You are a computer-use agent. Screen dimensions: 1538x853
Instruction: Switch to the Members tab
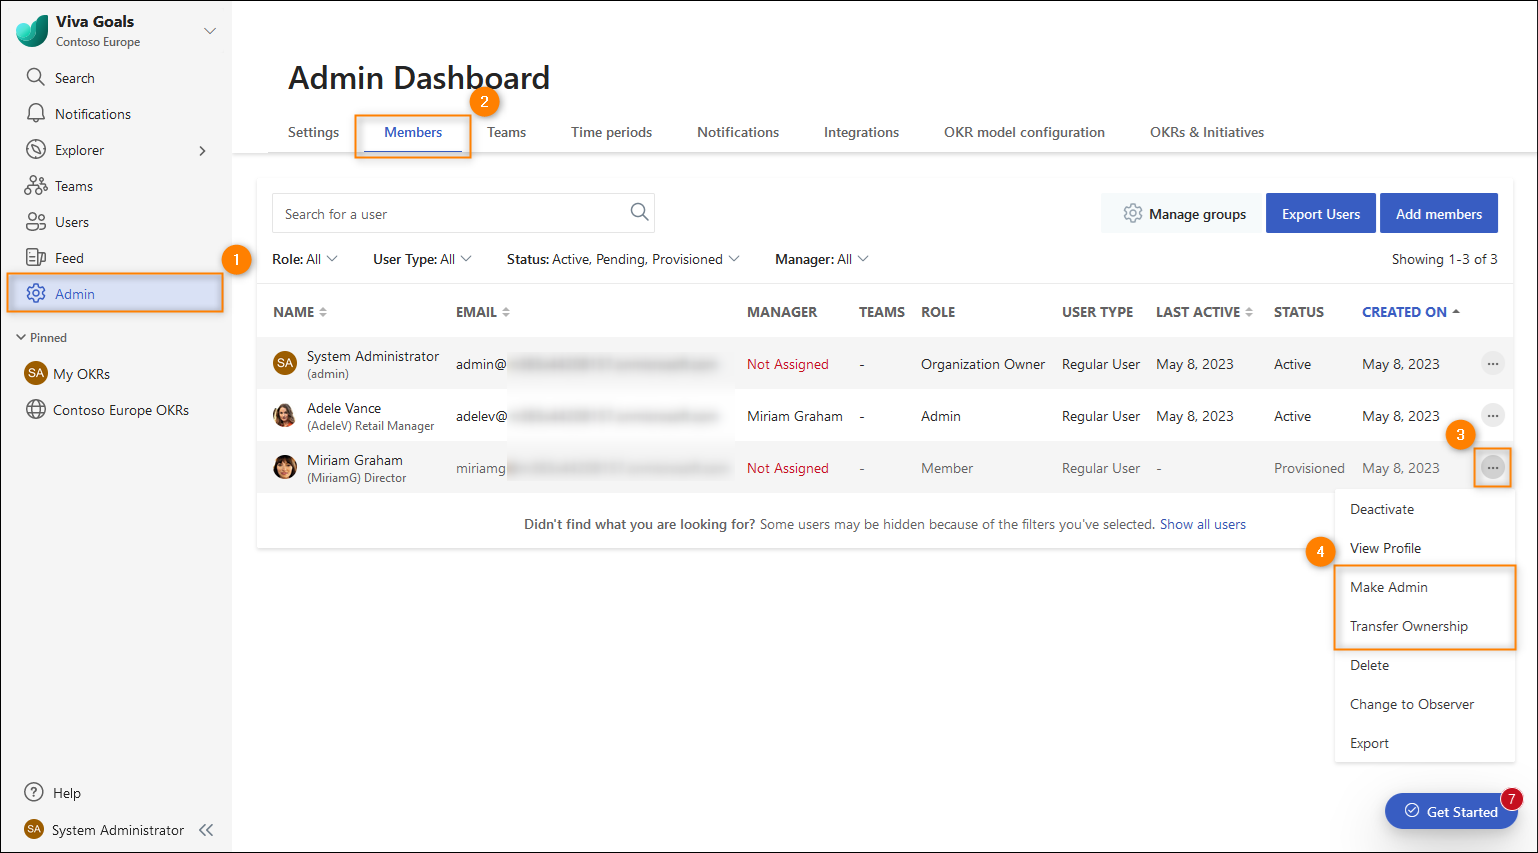click(x=413, y=132)
